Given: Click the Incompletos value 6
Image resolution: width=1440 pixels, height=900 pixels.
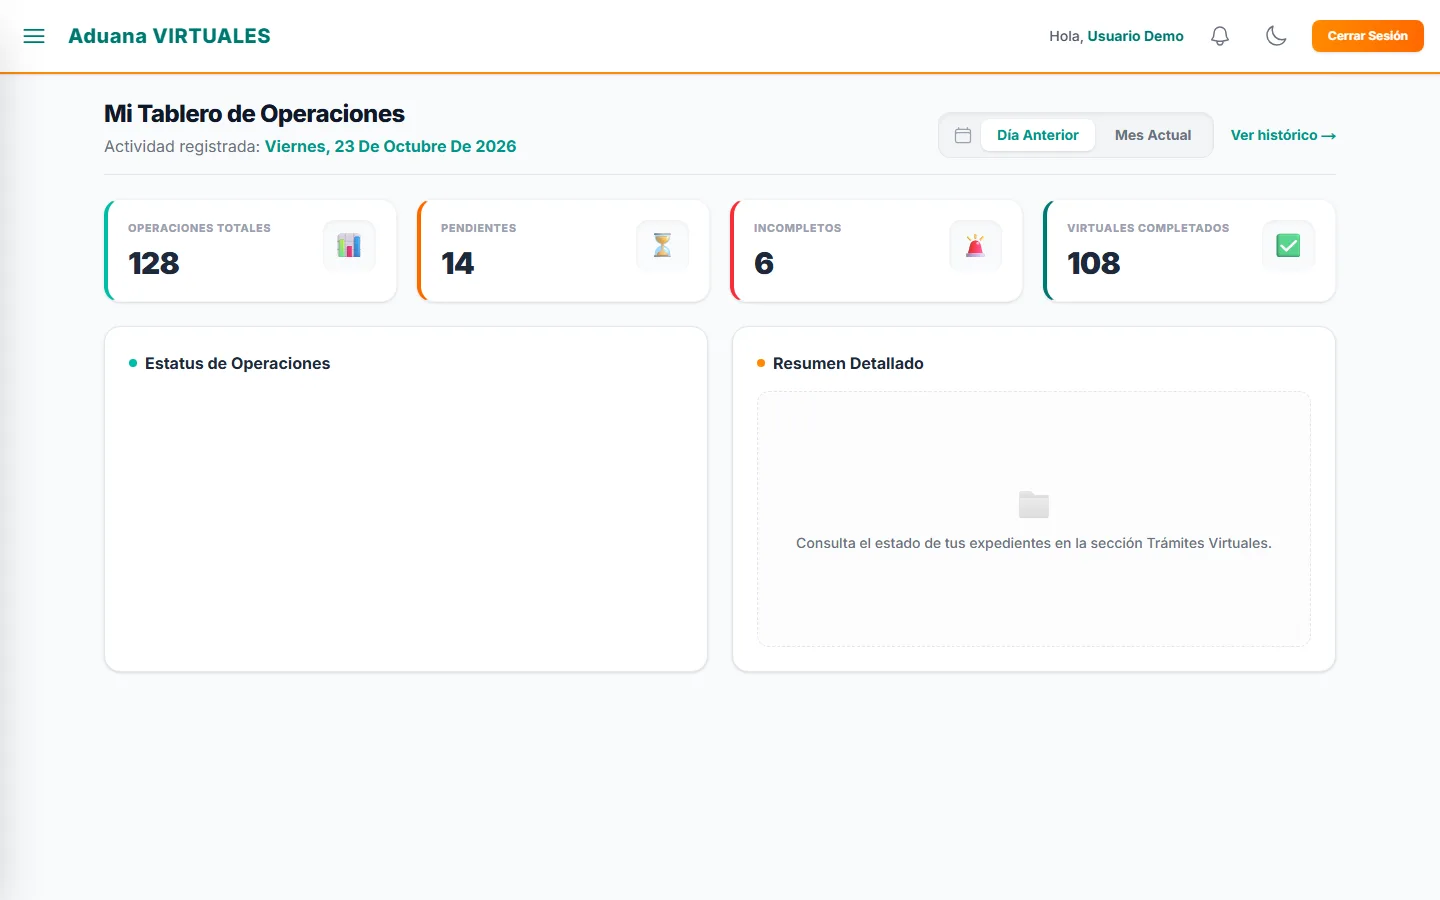Looking at the screenshot, I should coord(764,263).
